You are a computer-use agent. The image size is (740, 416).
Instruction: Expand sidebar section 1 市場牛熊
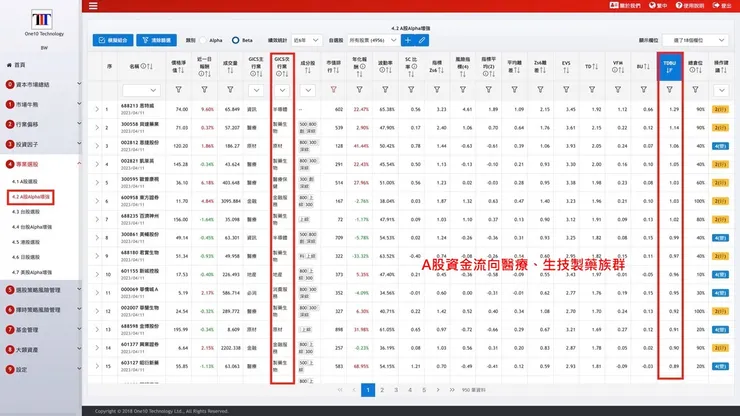click(41, 104)
